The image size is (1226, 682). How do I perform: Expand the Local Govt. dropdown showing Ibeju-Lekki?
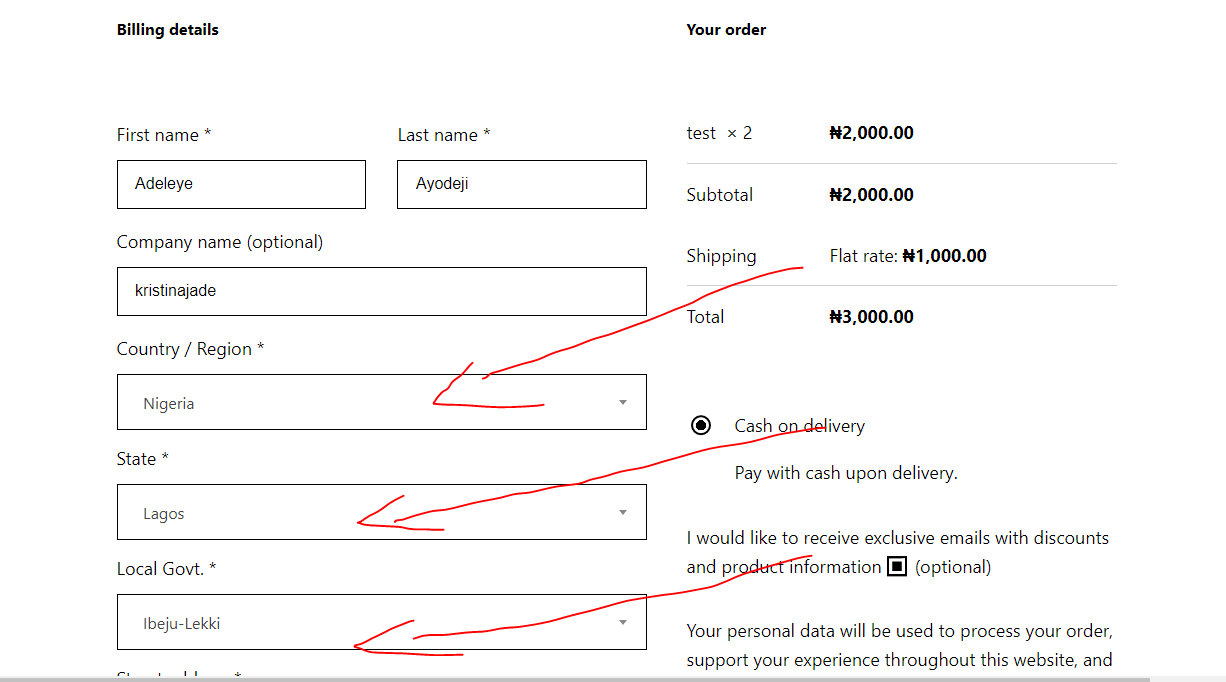tap(382, 622)
